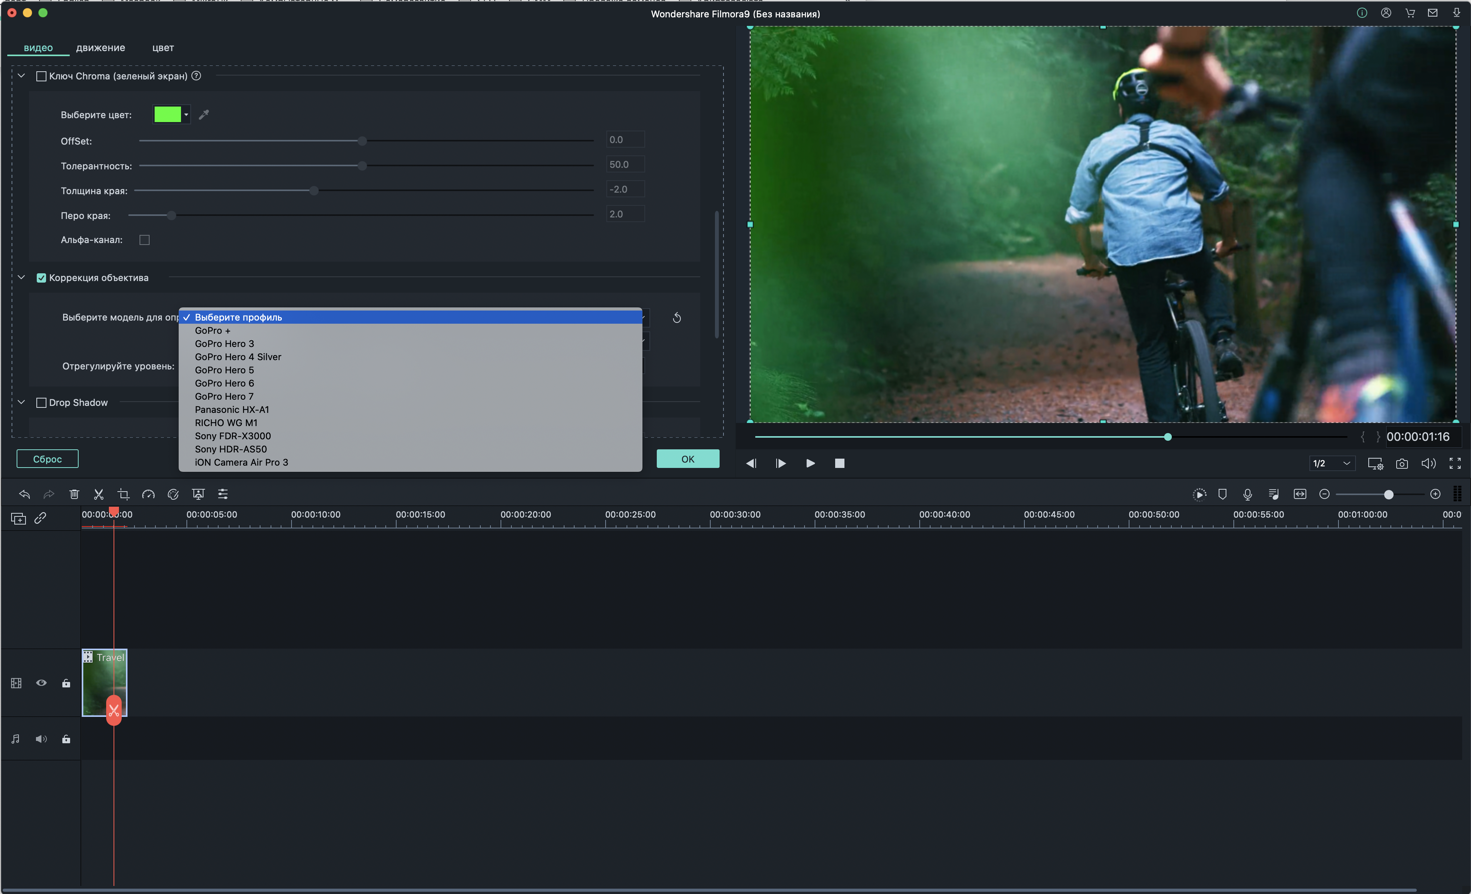Click the redo arrow in timeline toolbar
1471x894 pixels.
(x=48, y=494)
